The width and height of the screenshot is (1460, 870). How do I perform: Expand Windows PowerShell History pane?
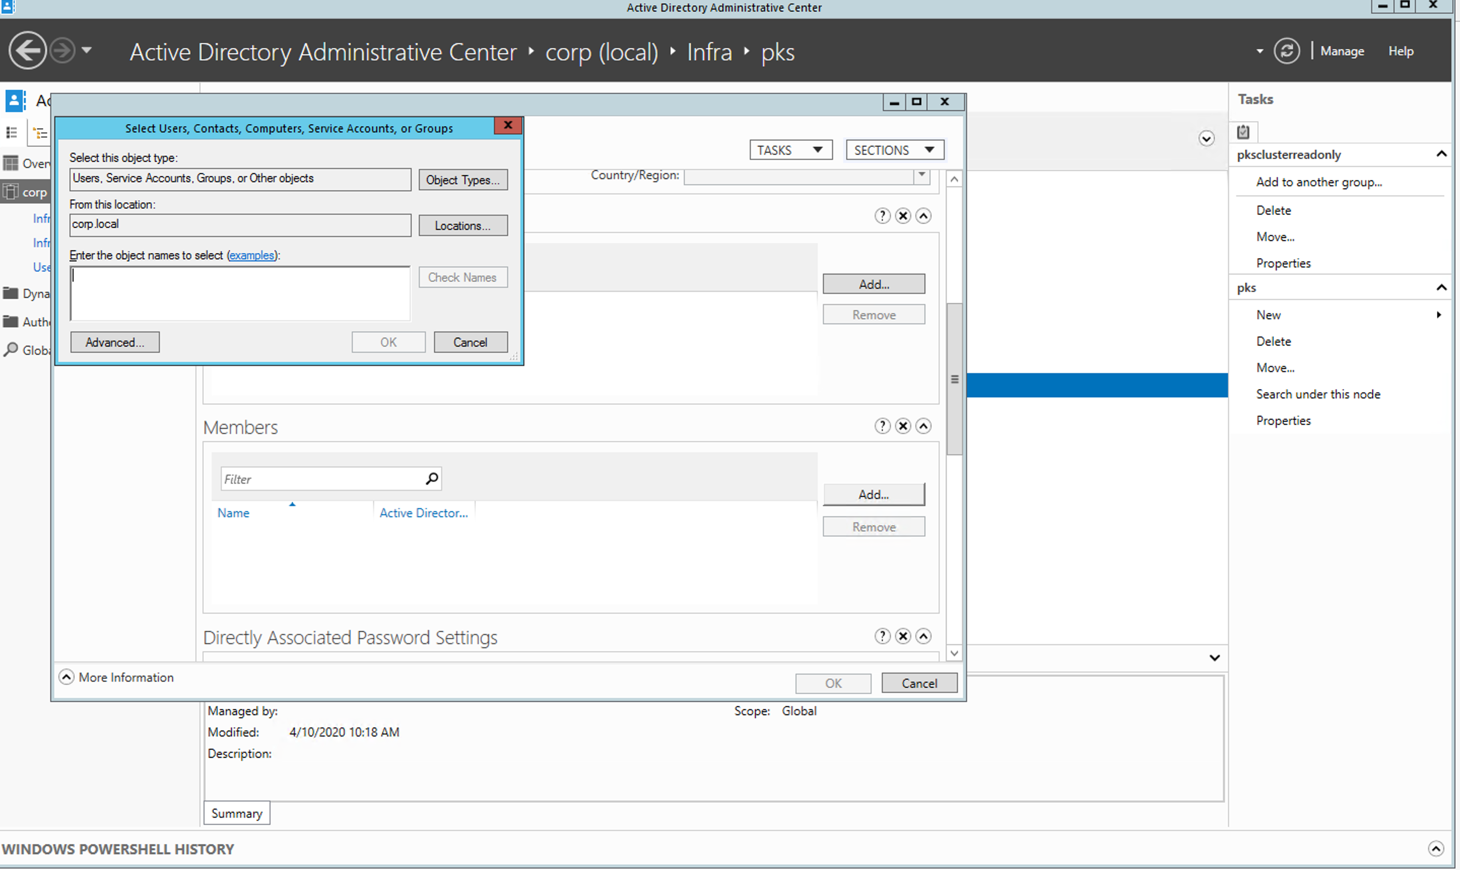(1436, 849)
